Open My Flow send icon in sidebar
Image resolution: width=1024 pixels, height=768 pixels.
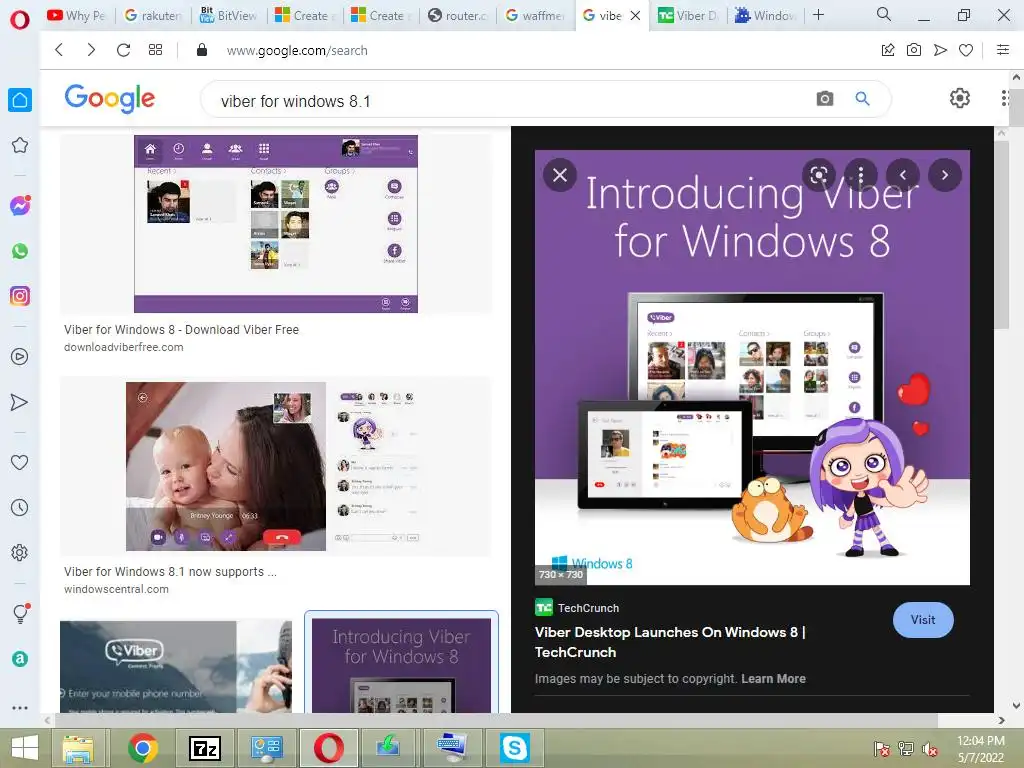click(20, 402)
